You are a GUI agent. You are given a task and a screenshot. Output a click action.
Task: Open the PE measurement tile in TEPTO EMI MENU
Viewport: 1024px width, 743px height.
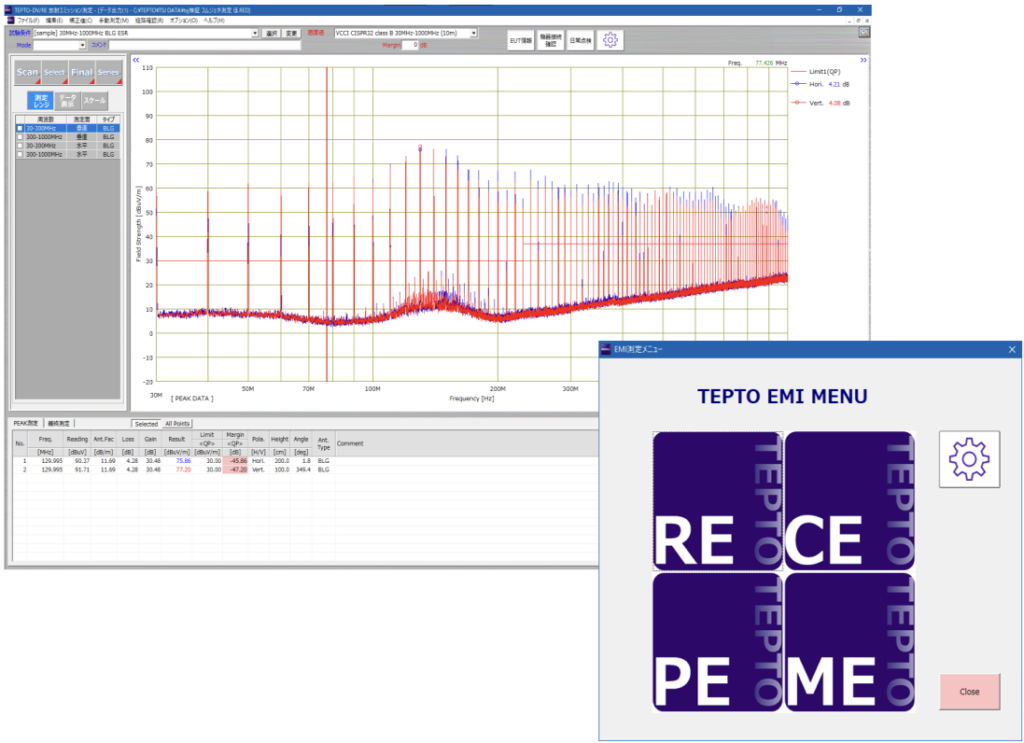tap(718, 642)
